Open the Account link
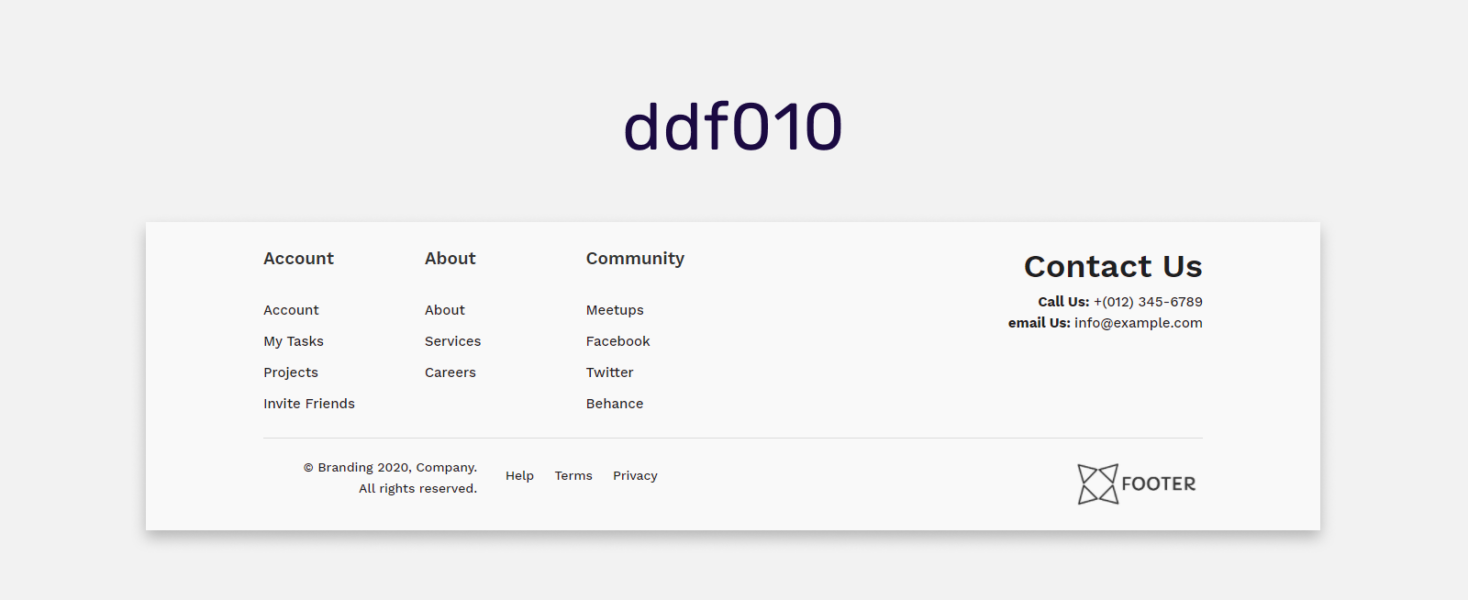This screenshot has width=1468, height=600. tap(291, 310)
